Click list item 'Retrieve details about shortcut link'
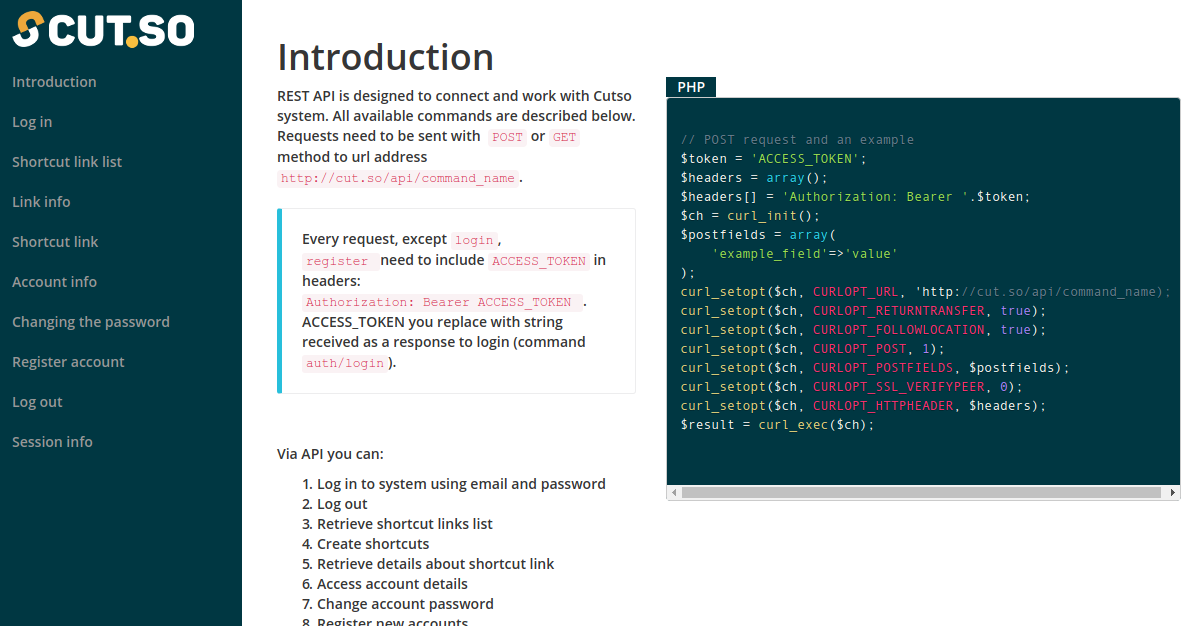This screenshot has height=626, width=1202. 435,564
